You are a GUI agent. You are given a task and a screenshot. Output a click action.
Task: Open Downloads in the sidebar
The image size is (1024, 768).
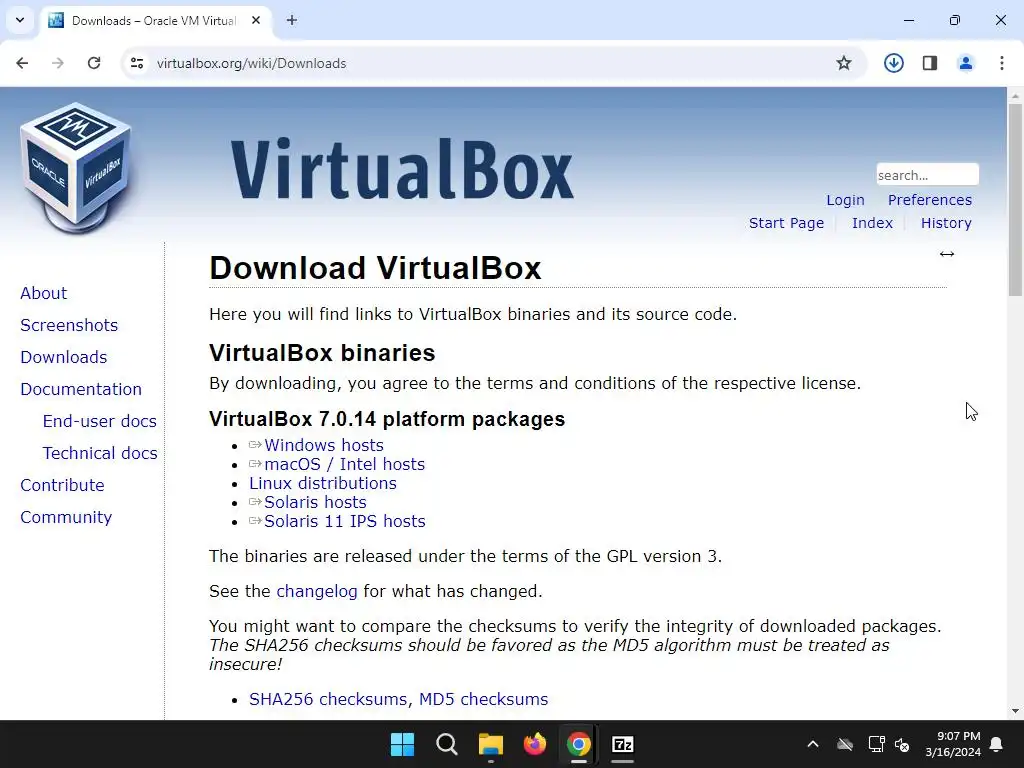pyautogui.click(x=64, y=357)
